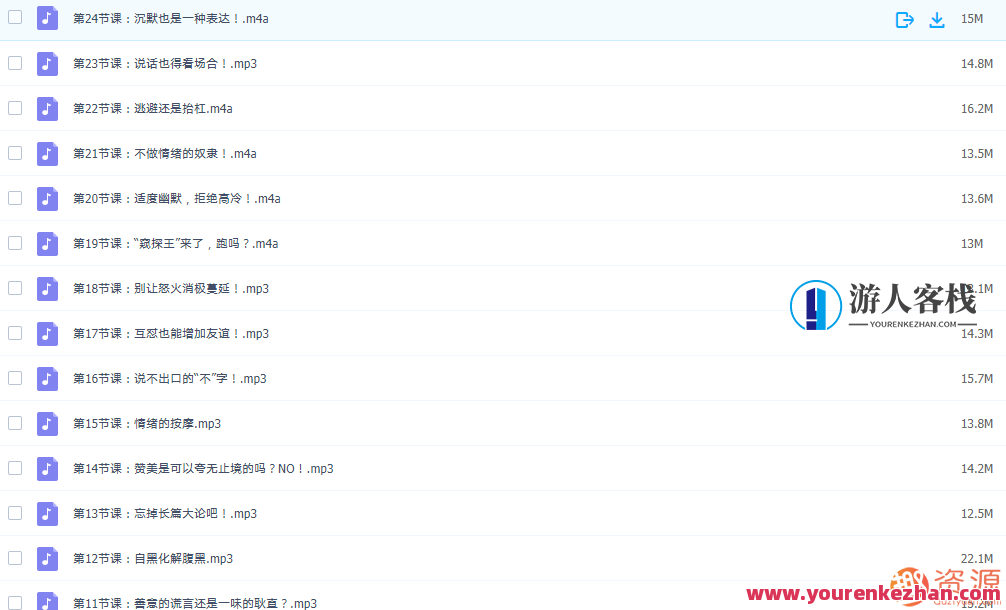Click the 第12节课：自黑化解腹黑.mp3 file name
Viewport: 1006px width, 610px height.
(x=153, y=559)
